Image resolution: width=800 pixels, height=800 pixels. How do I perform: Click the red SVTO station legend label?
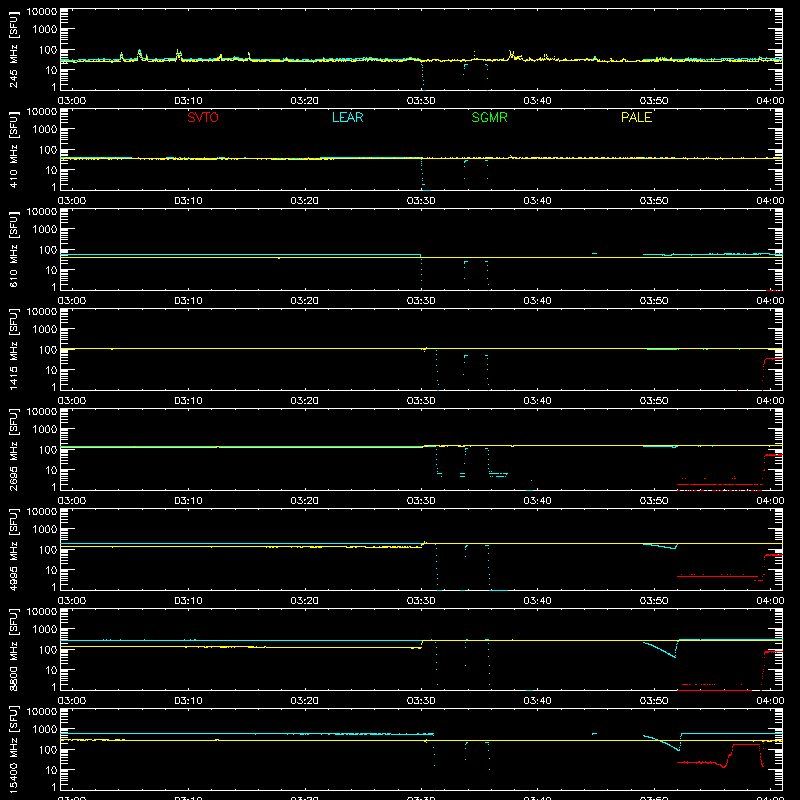203,117
